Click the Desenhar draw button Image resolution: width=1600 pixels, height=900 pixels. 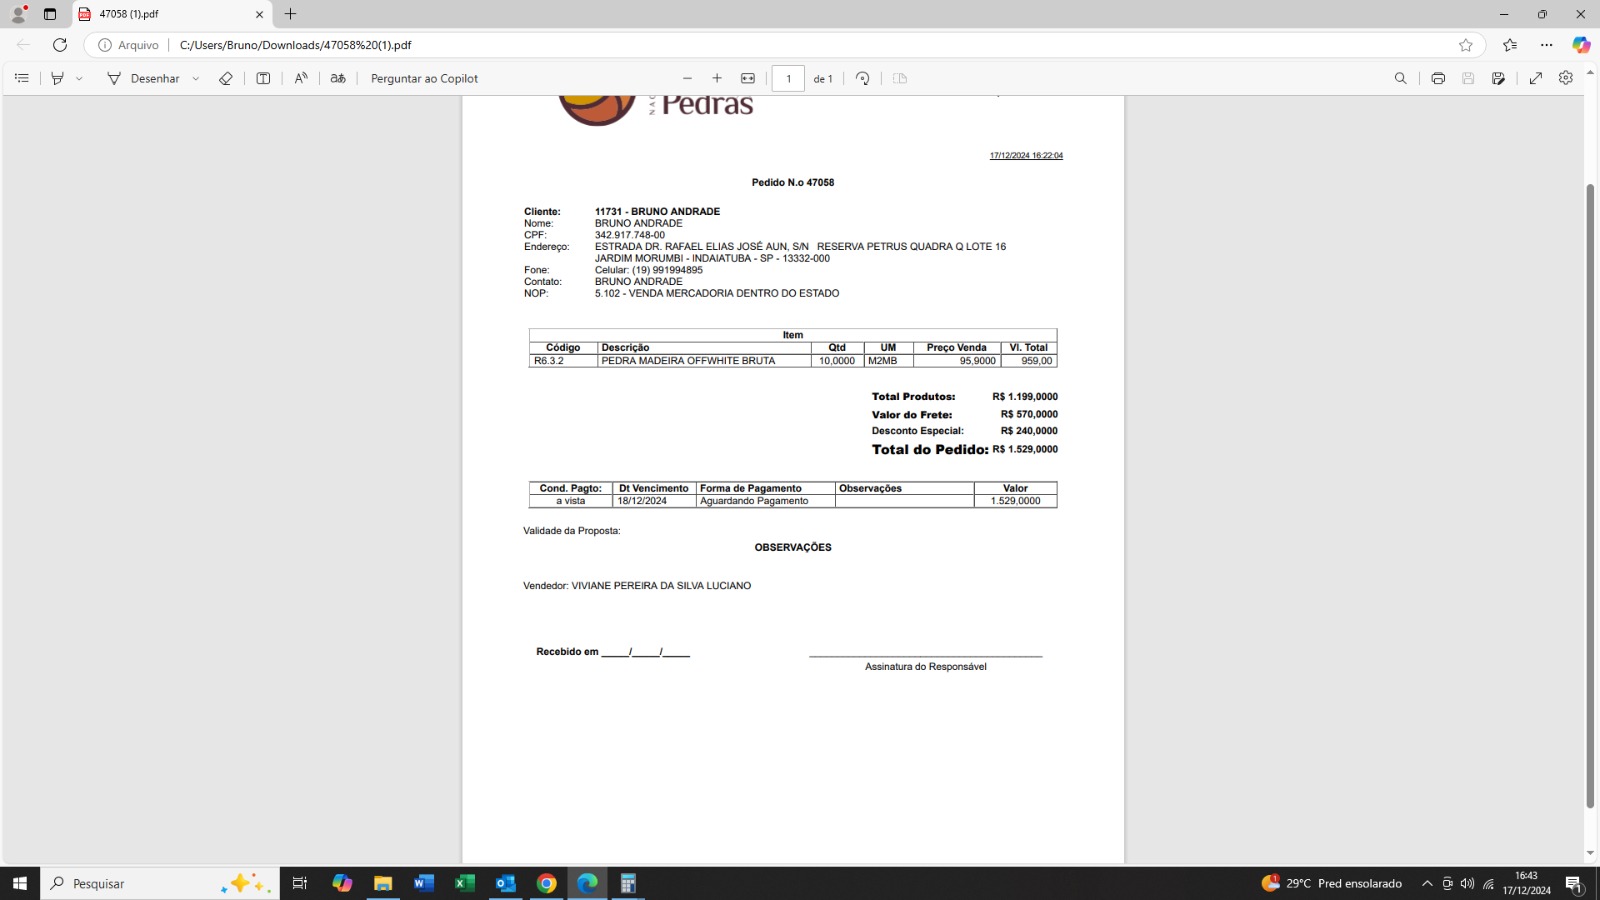[x=144, y=78]
